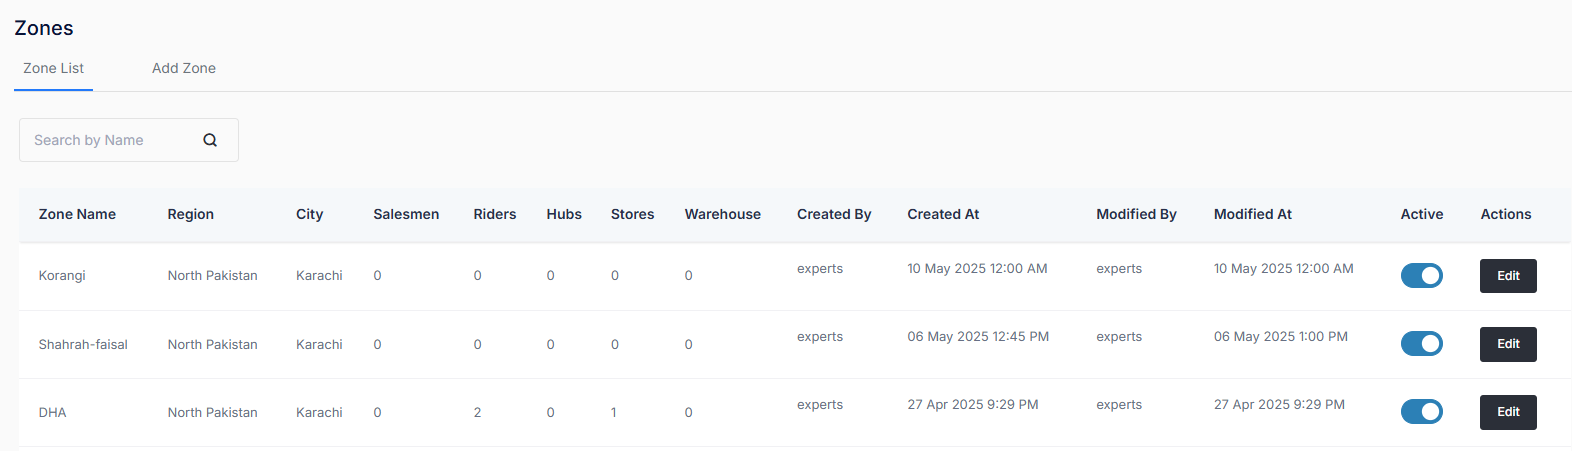Edit the Korangi zone
Image resolution: width=1572 pixels, height=451 pixels.
pos(1507,276)
